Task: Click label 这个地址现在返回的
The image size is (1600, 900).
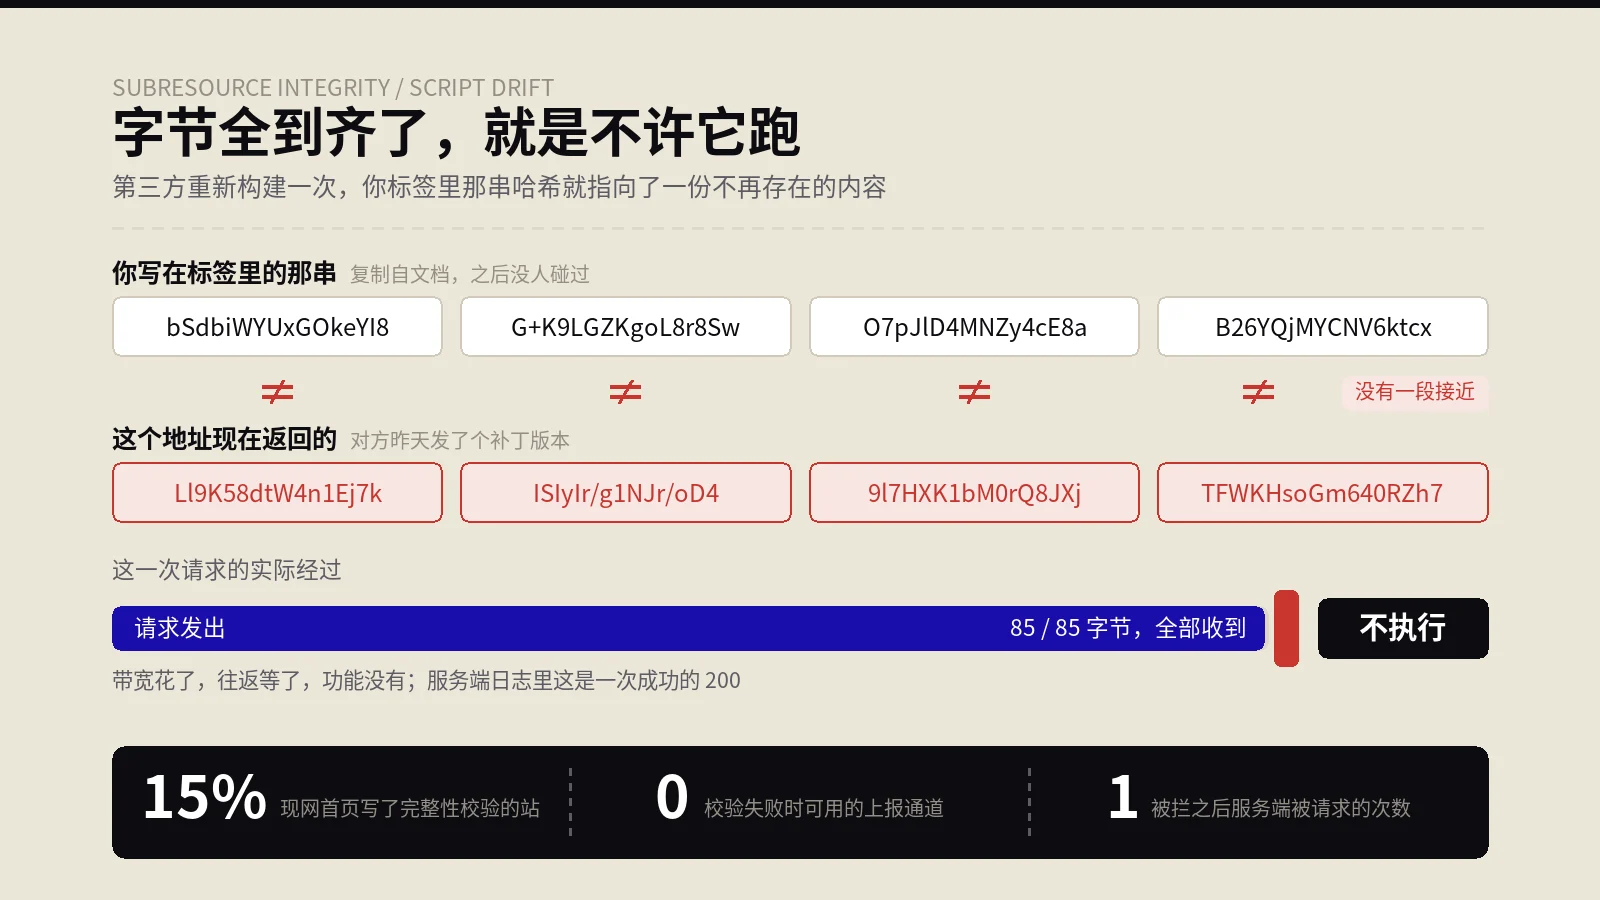Action: point(224,439)
